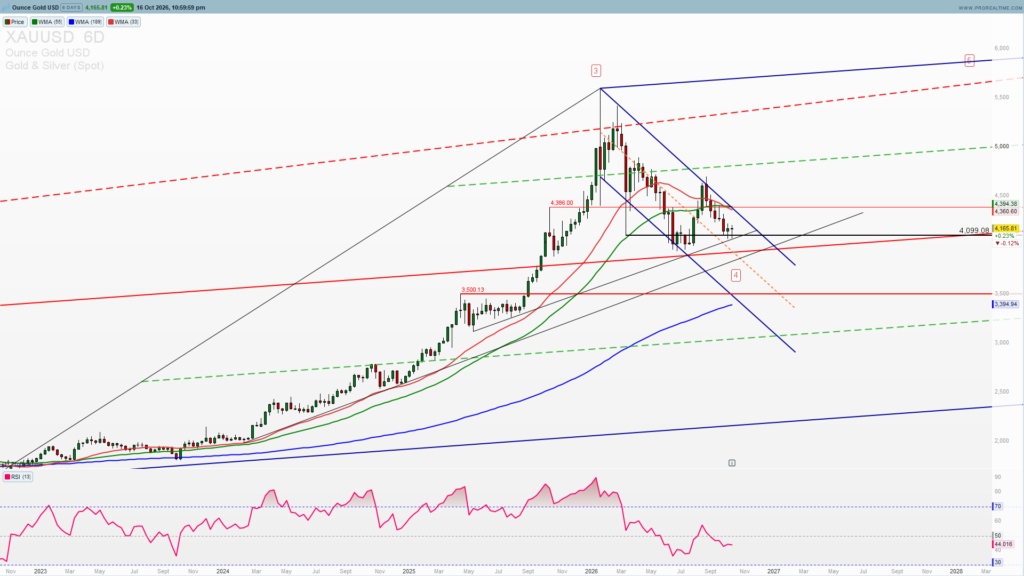Open the WWW.PROREALTIME.COM link
The height and width of the screenshot is (576, 1024).
(x=989, y=8)
